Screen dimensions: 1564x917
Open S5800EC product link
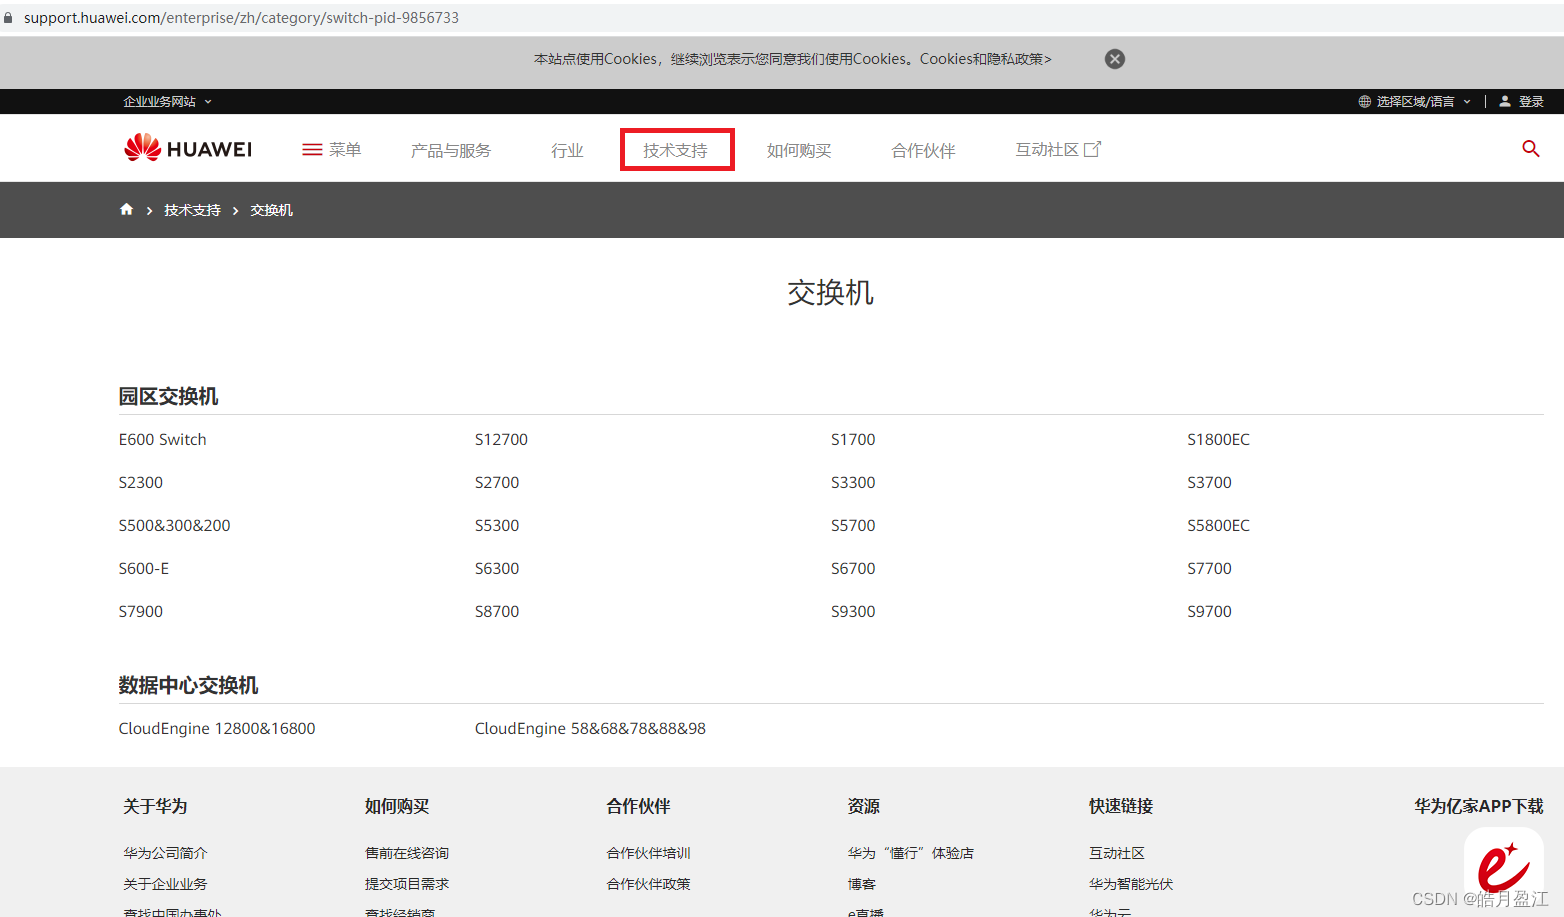(1218, 525)
